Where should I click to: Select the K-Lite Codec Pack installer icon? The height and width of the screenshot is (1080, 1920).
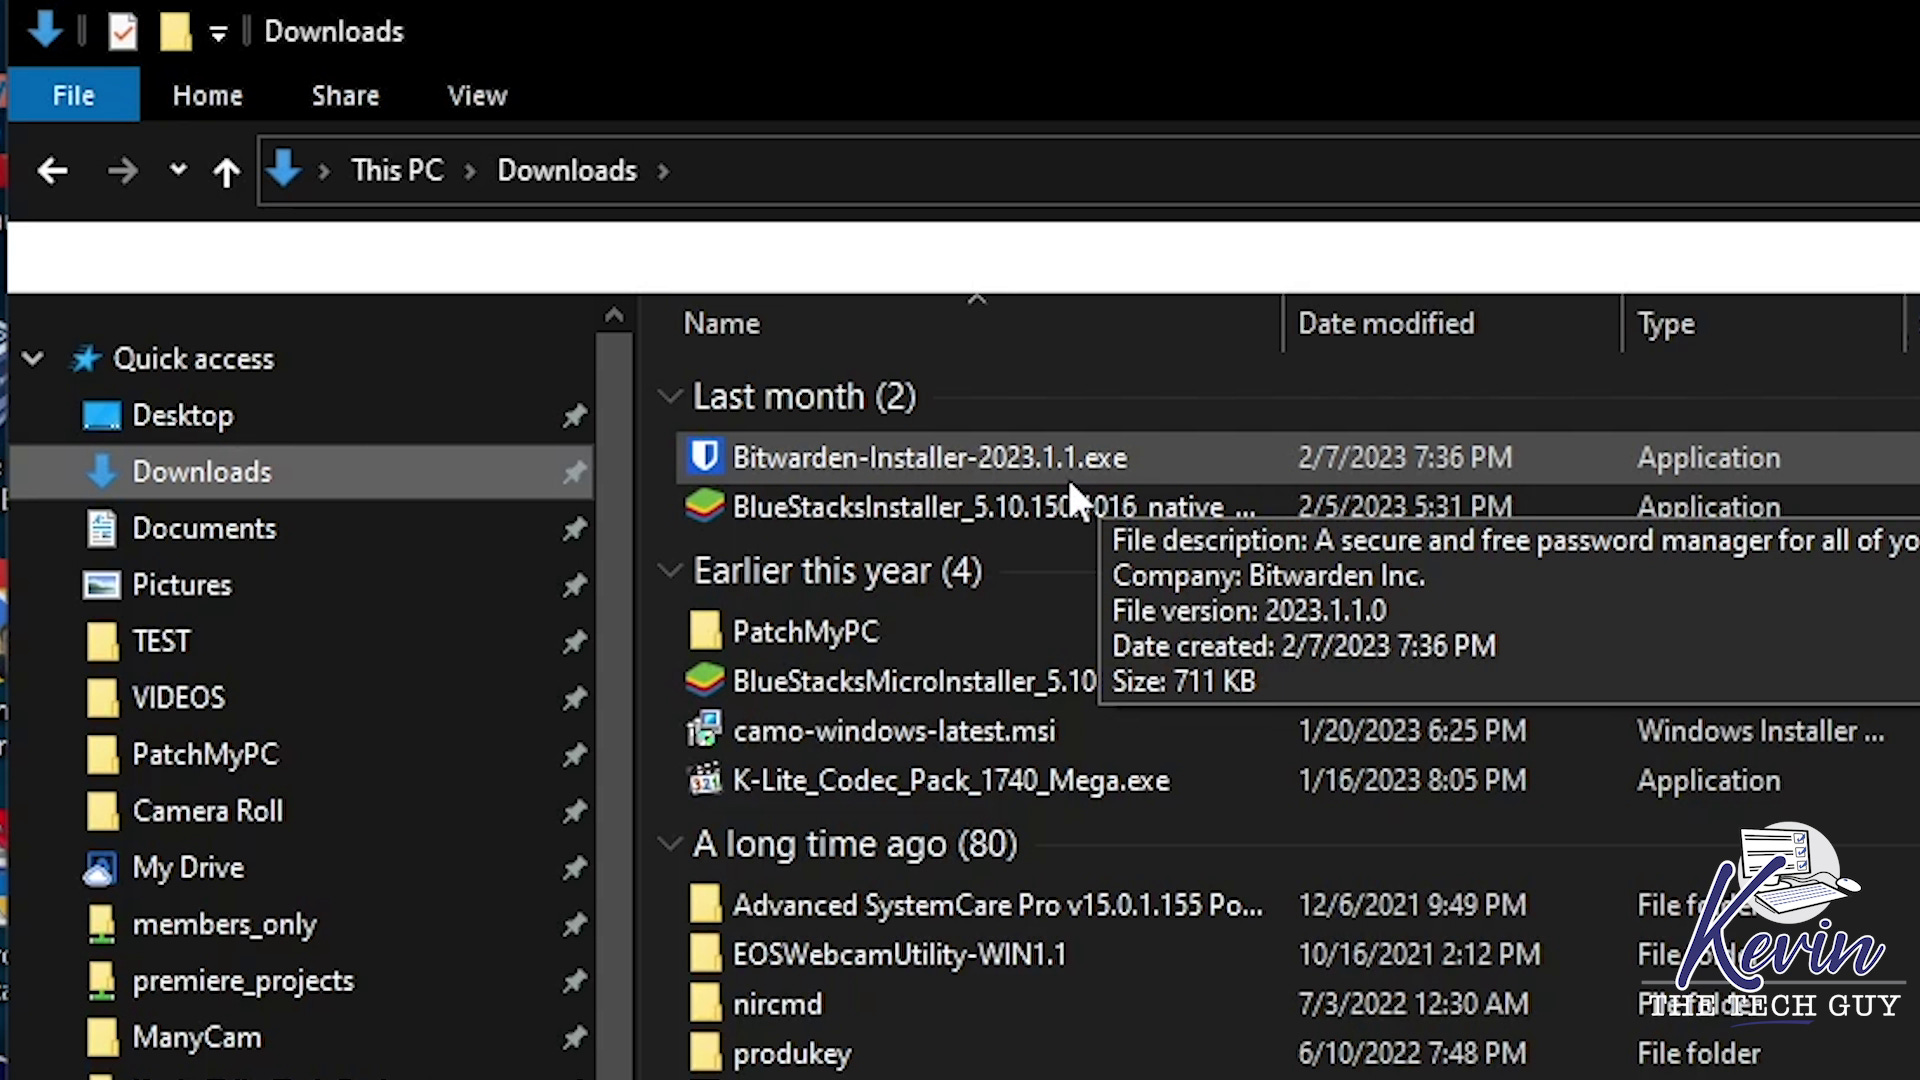pyautogui.click(x=705, y=780)
